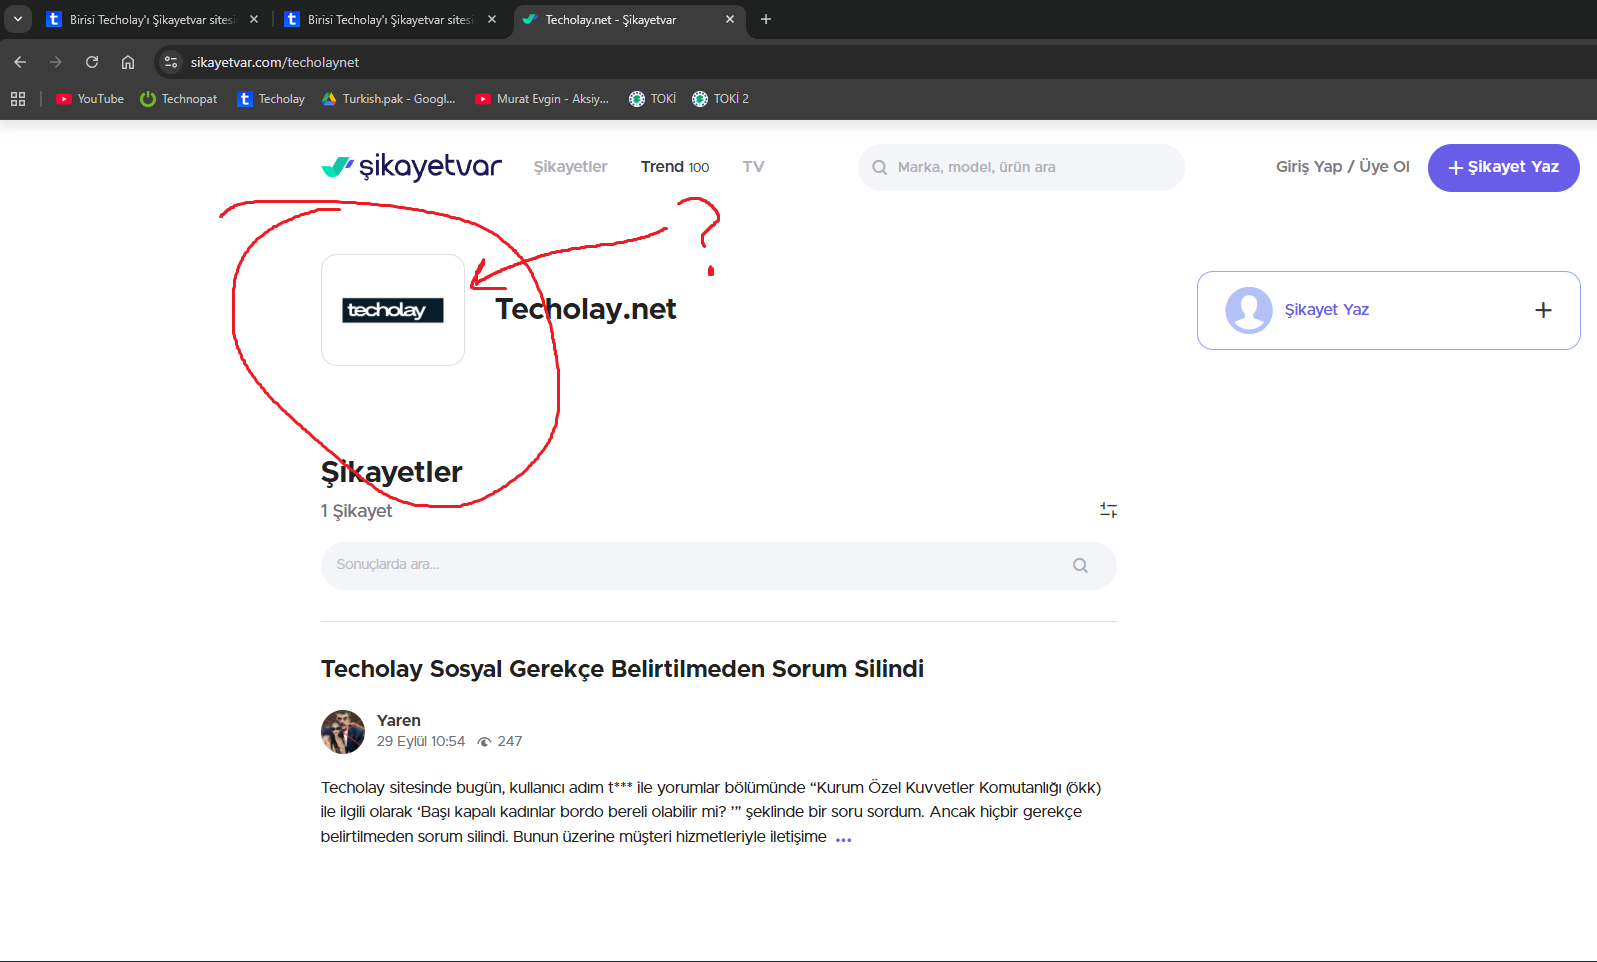The height and width of the screenshot is (962, 1597).
Task: Expand the complaint text with three dots
Action: [843, 839]
